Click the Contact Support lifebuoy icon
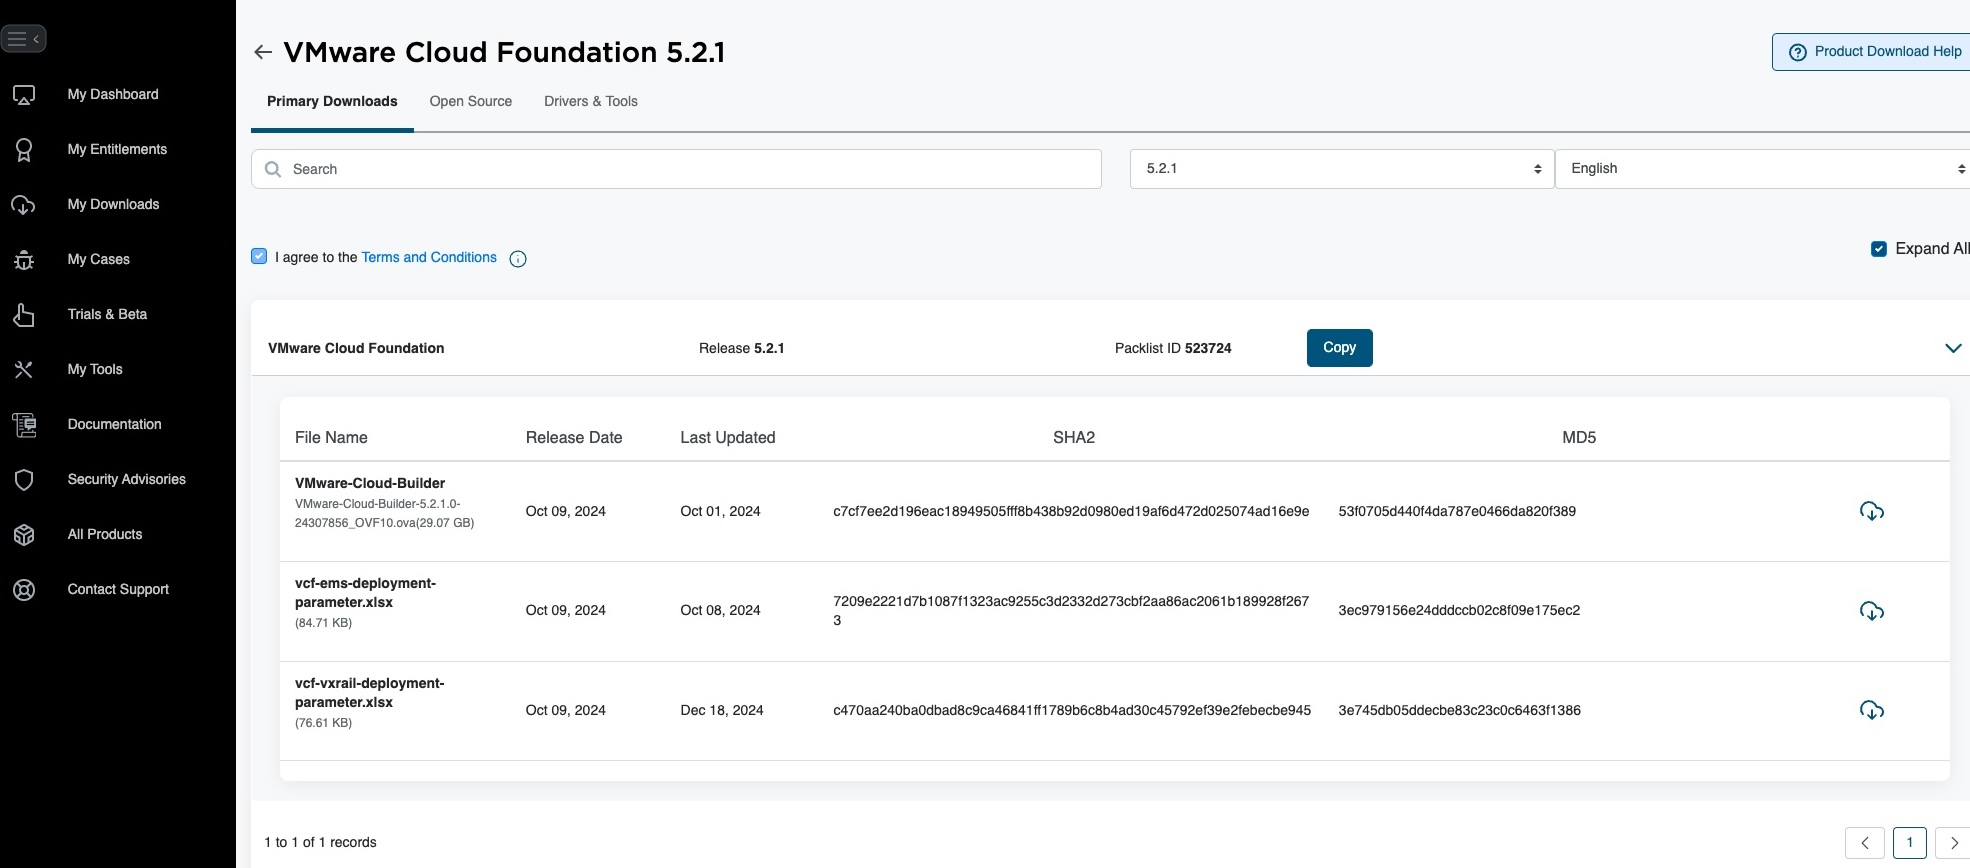The width and height of the screenshot is (1970, 868). click(24, 590)
